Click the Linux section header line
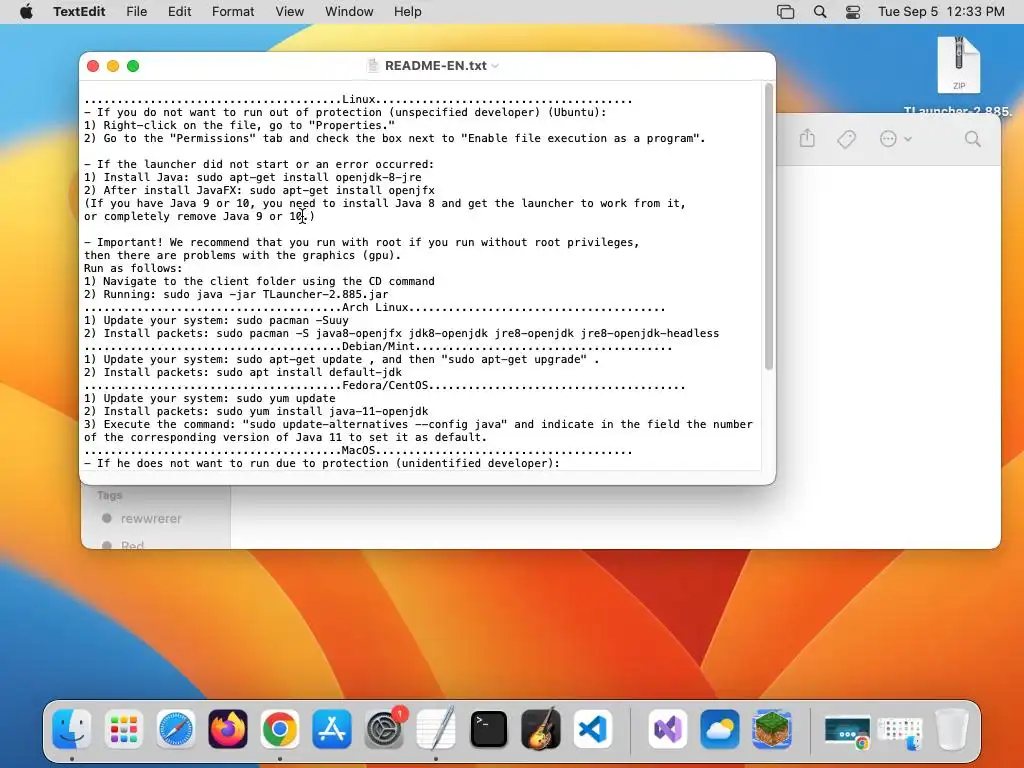 click(358, 99)
